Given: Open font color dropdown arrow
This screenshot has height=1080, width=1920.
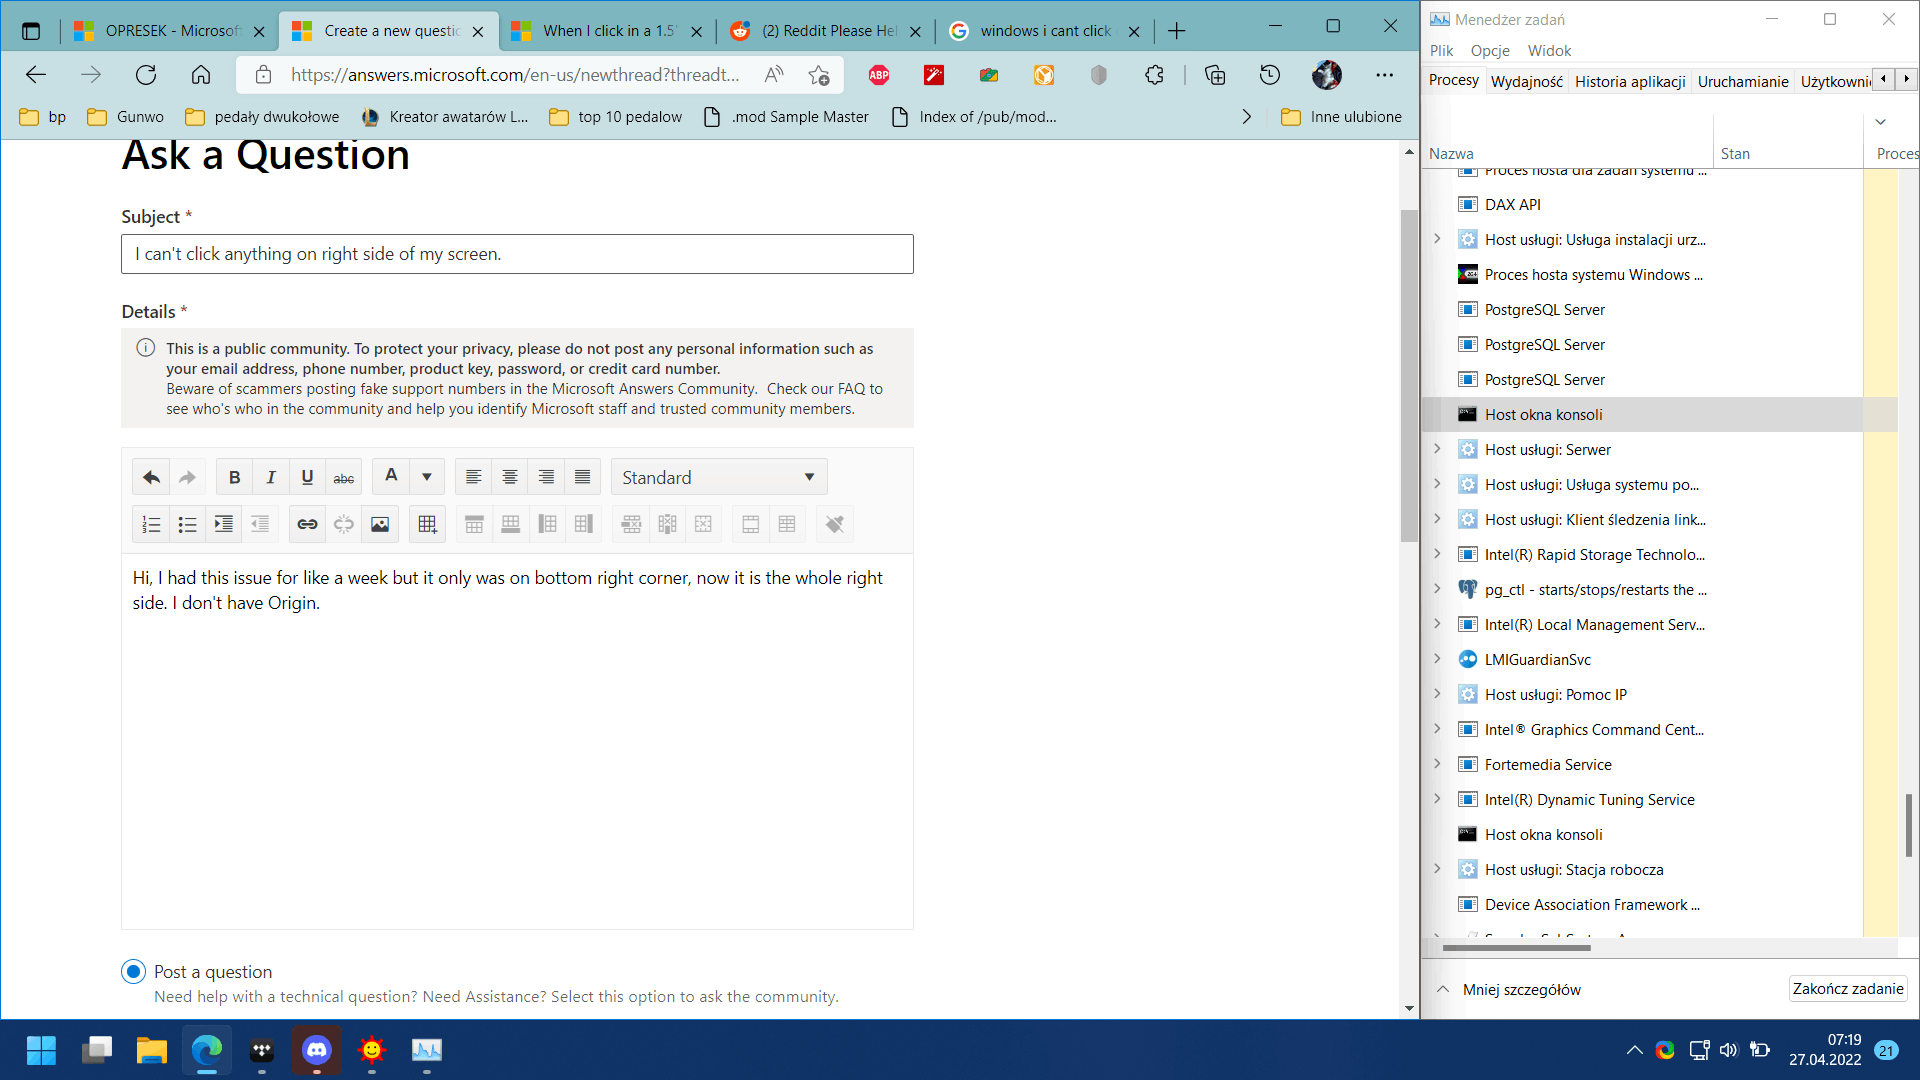Looking at the screenshot, I should click(x=427, y=477).
